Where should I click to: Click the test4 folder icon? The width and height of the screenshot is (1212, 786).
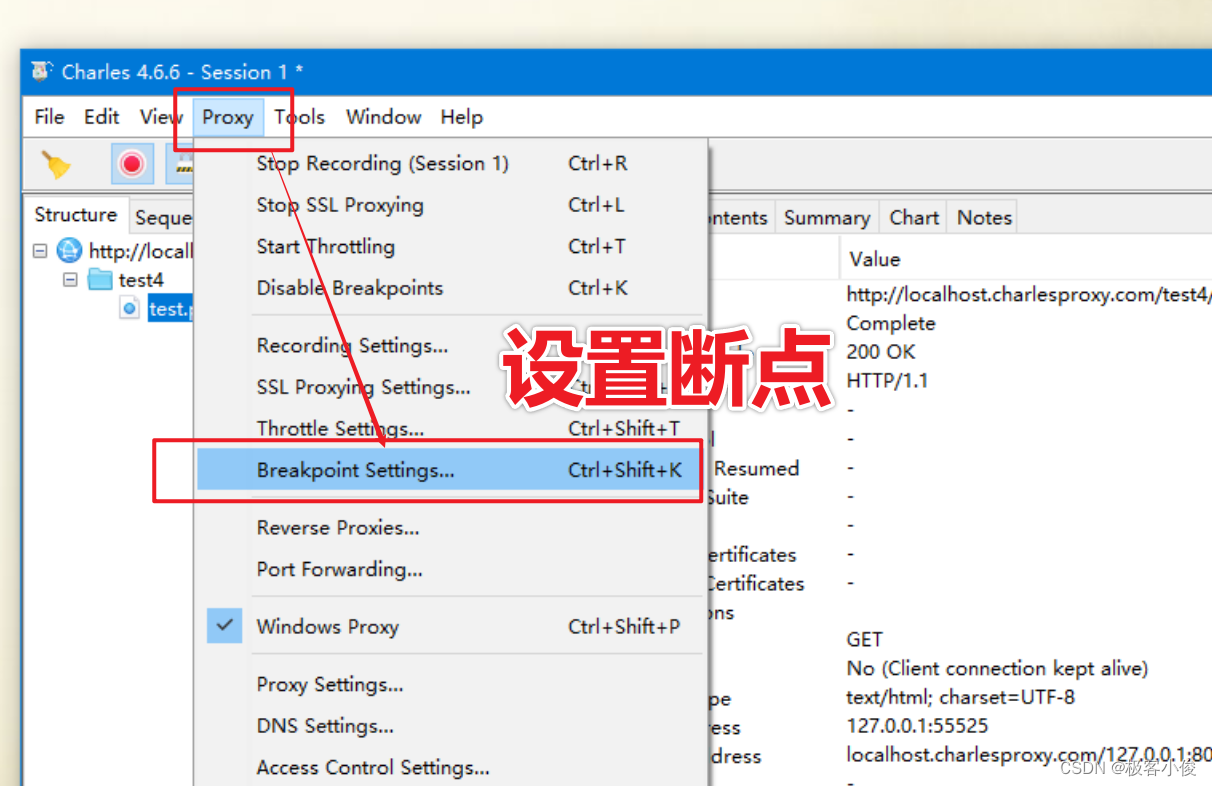click(x=100, y=280)
